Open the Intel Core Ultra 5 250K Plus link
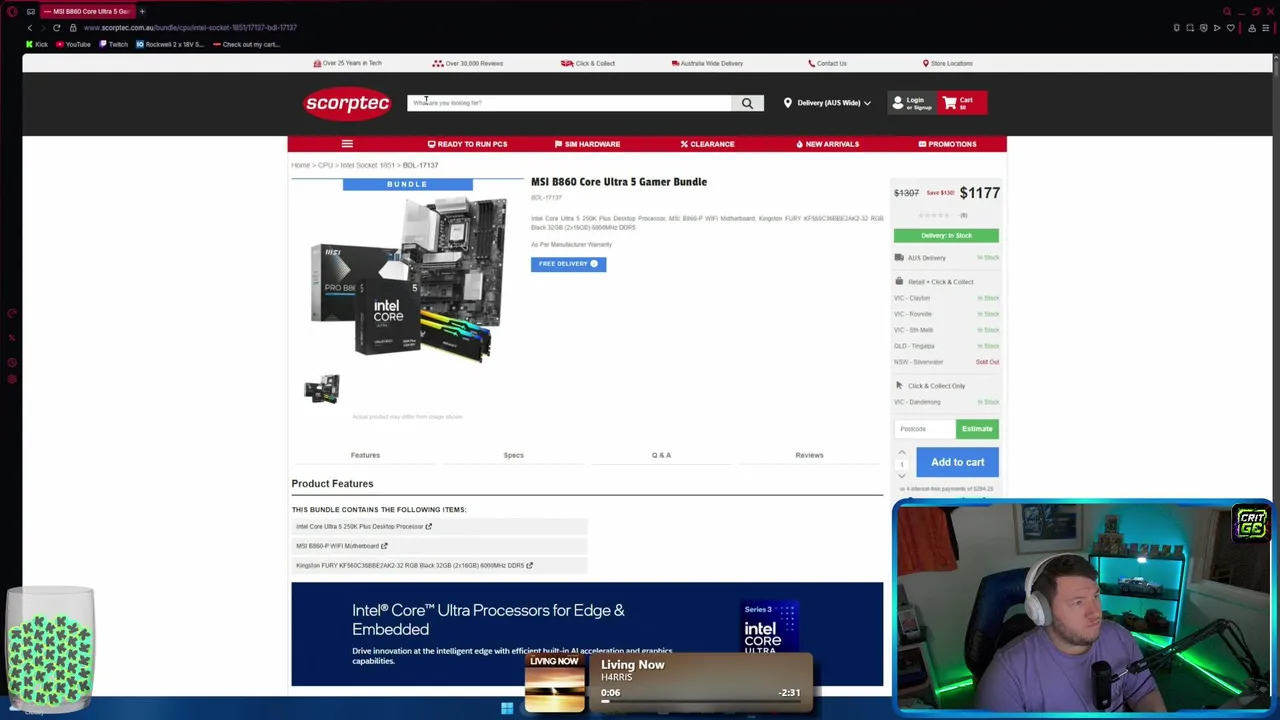The width and height of the screenshot is (1280, 720). (x=363, y=526)
